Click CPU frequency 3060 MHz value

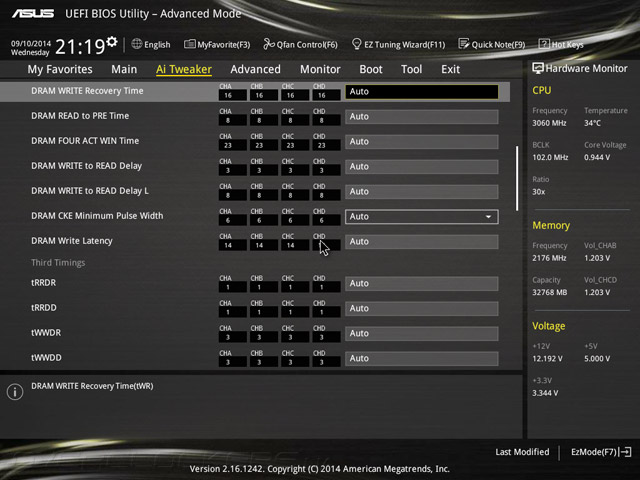coord(549,123)
